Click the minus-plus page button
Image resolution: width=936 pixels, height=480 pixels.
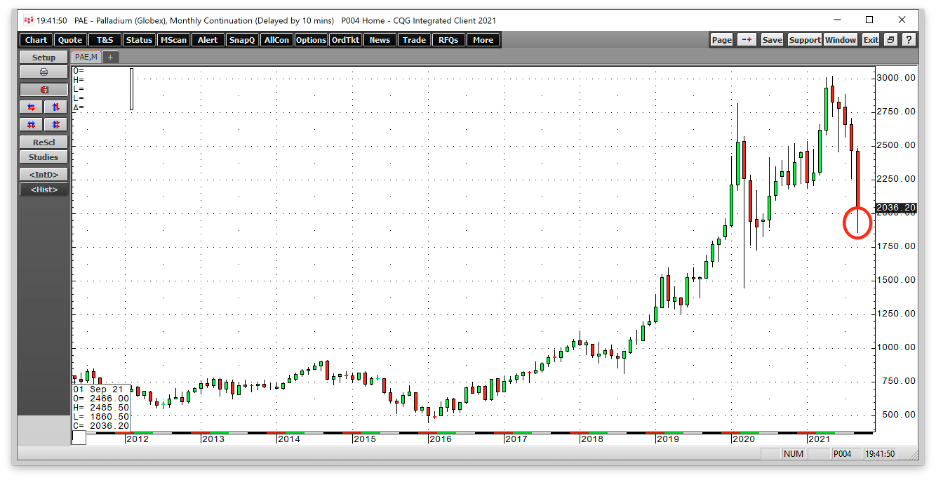747,40
